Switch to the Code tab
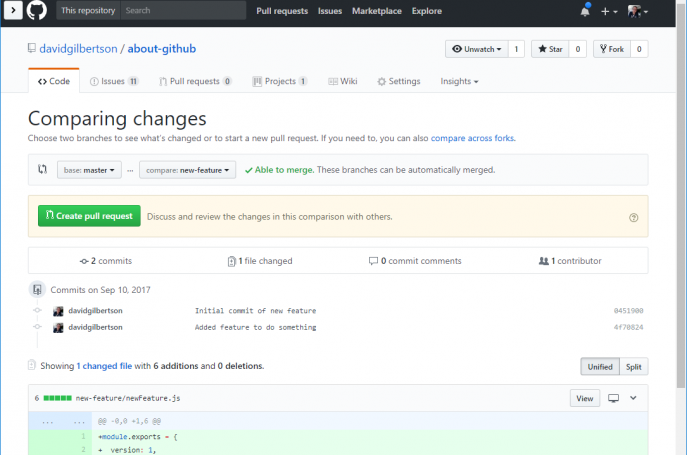687x455 pixels. 54,81
